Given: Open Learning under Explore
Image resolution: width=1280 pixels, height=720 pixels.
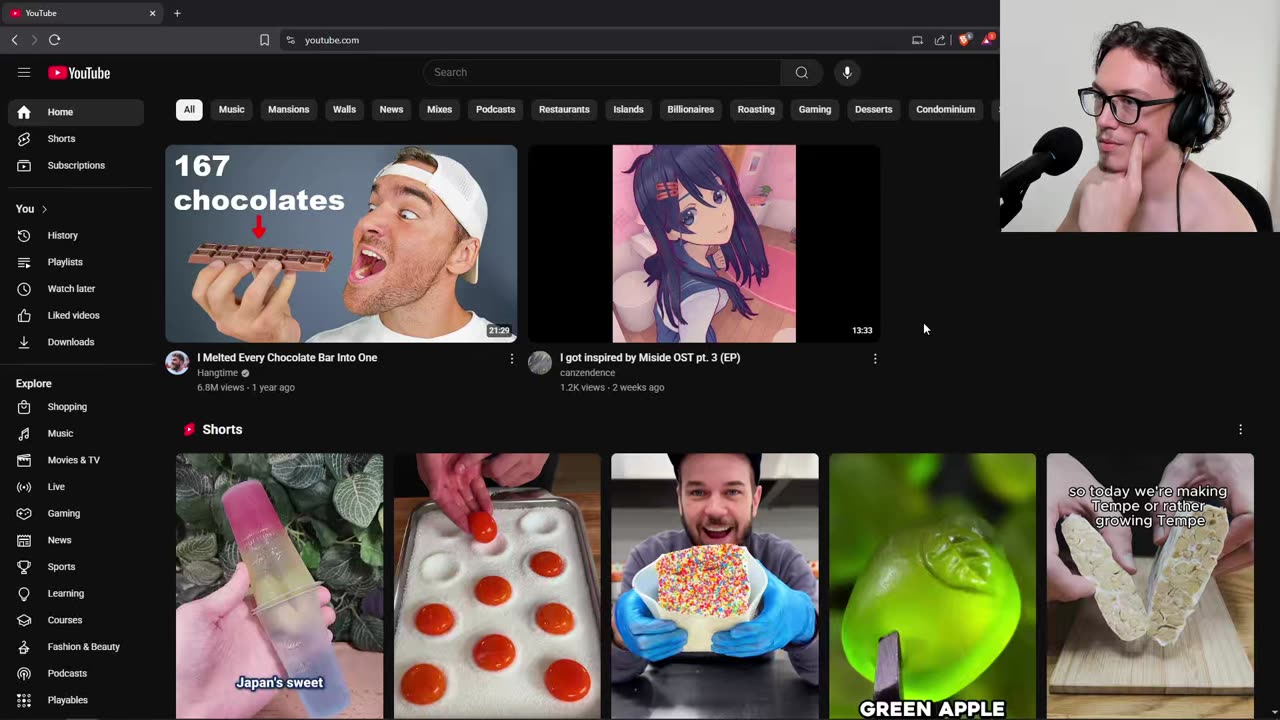Looking at the screenshot, I should point(76,593).
